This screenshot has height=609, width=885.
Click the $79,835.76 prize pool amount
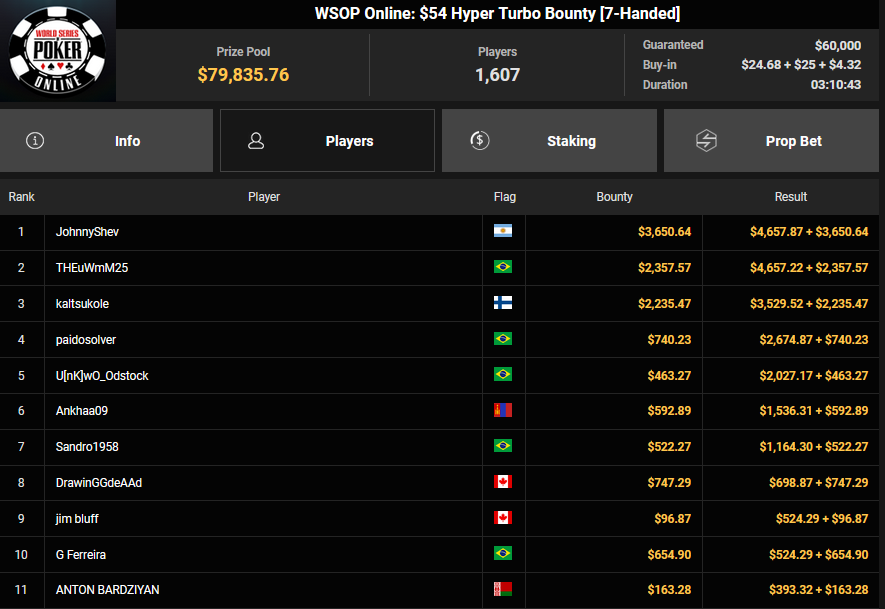point(243,75)
